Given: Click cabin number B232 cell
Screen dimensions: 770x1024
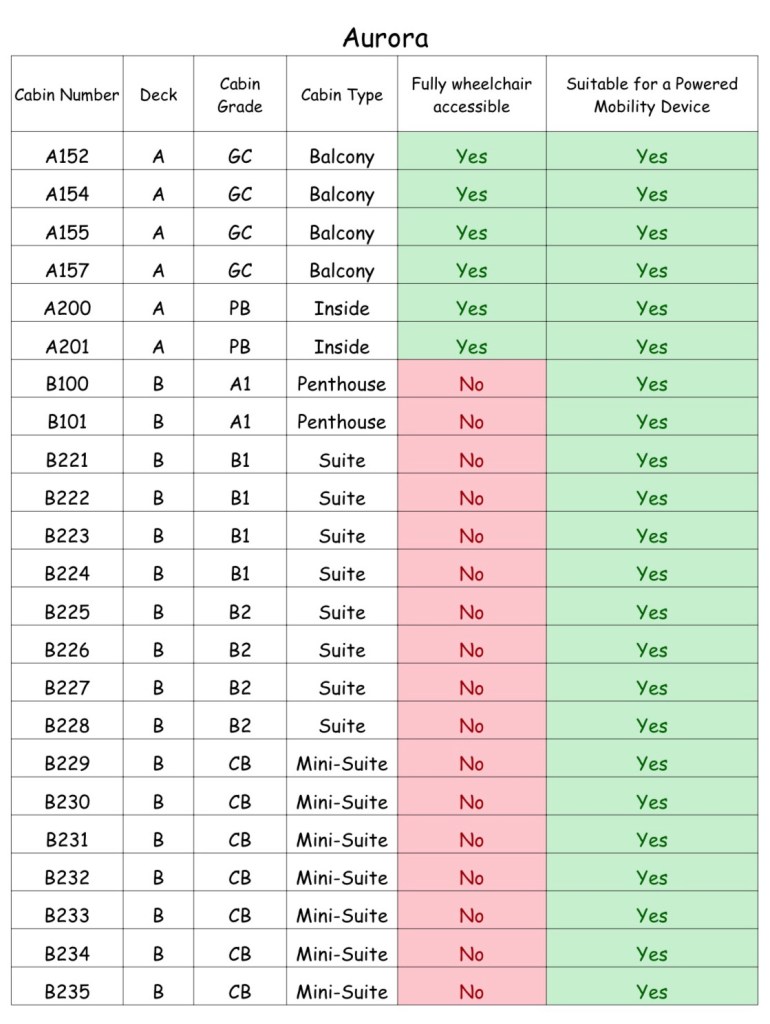Looking at the screenshot, I should point(67,878).
